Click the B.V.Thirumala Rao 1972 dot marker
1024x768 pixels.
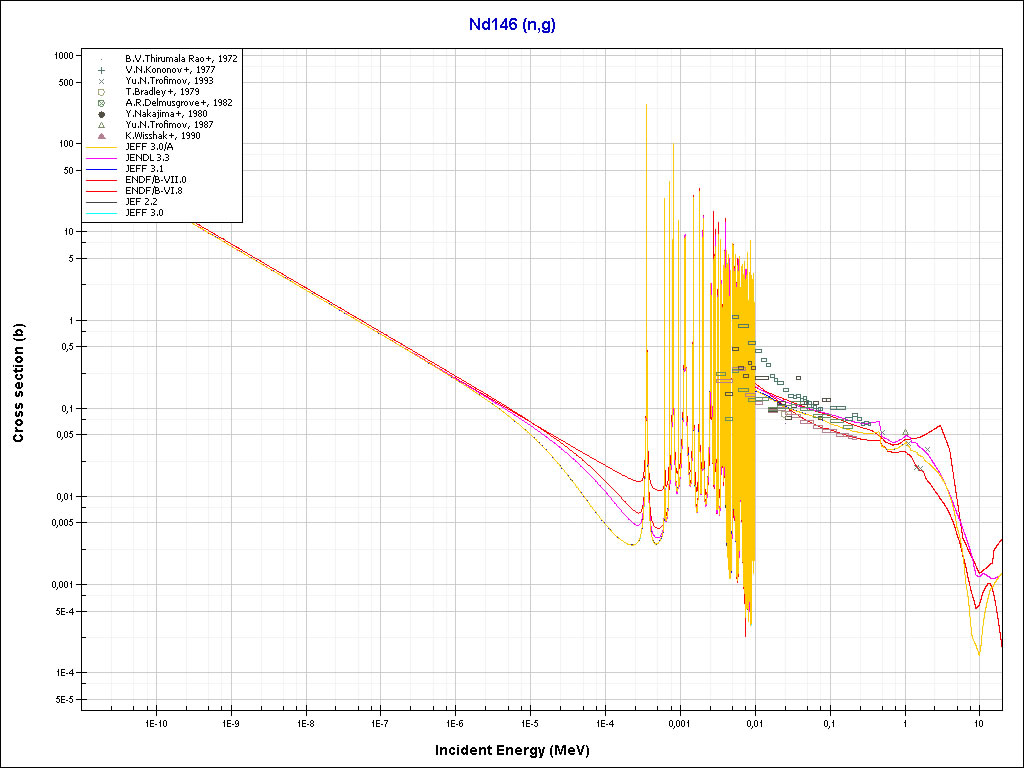point(102,59)
